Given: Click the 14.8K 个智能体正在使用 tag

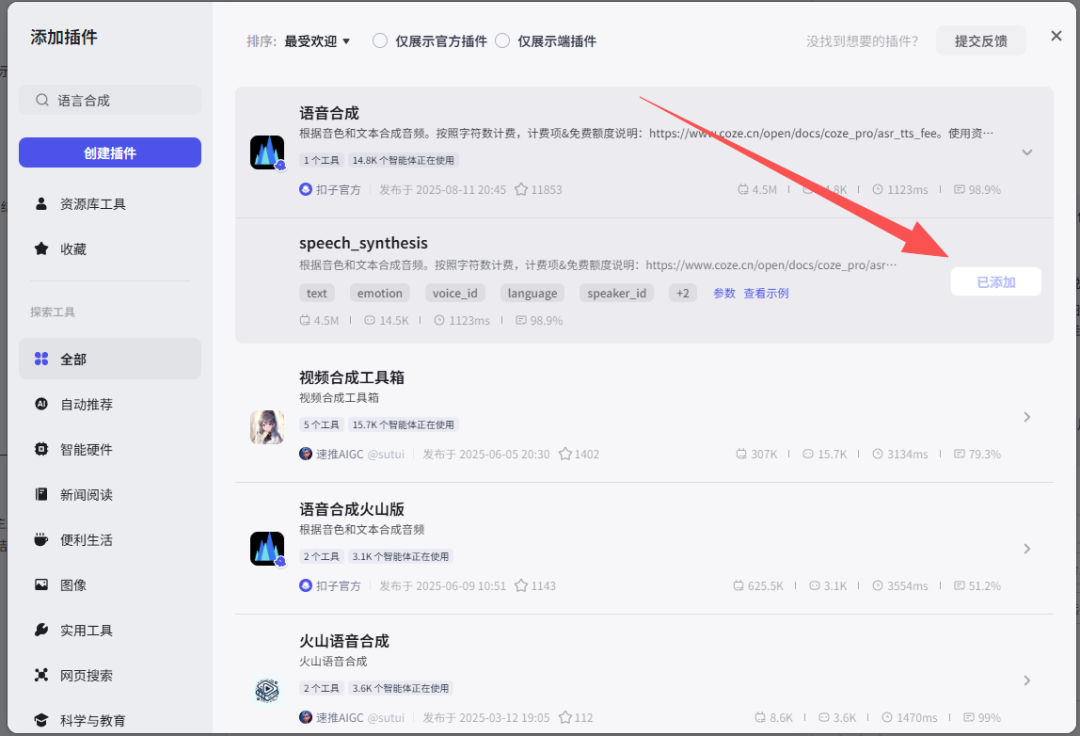Looking at the screenshot, I should 404,160.
